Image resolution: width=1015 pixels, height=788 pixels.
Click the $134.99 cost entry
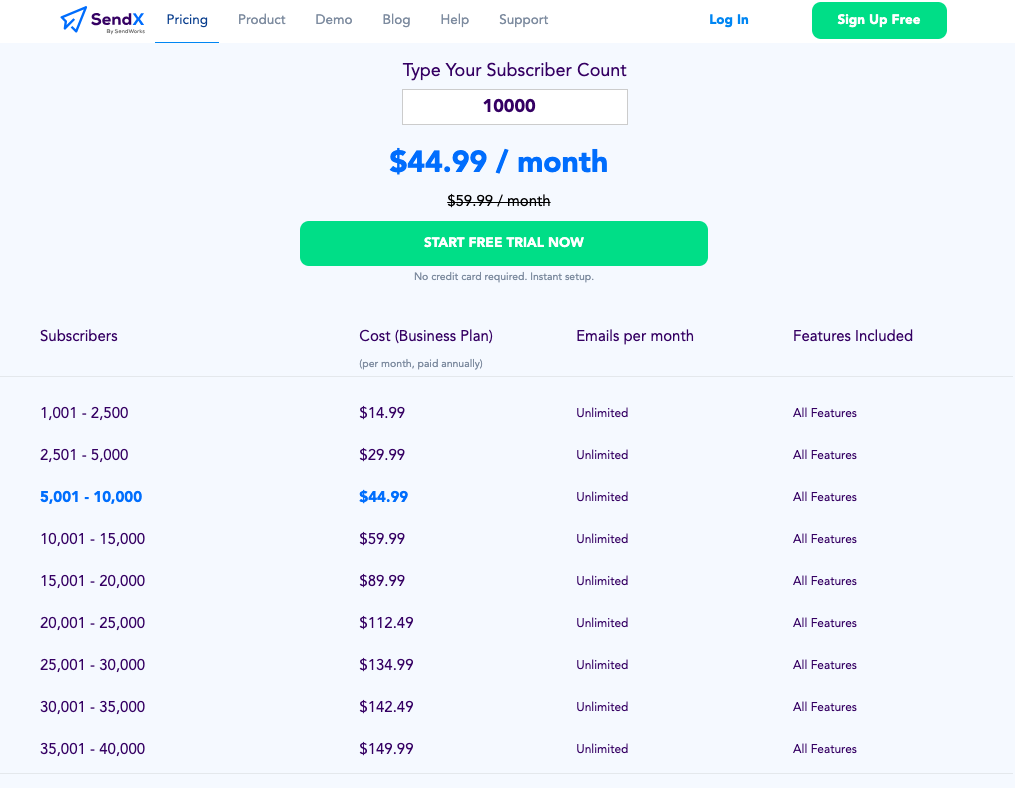pyautogui.click(x=386, y=665)
